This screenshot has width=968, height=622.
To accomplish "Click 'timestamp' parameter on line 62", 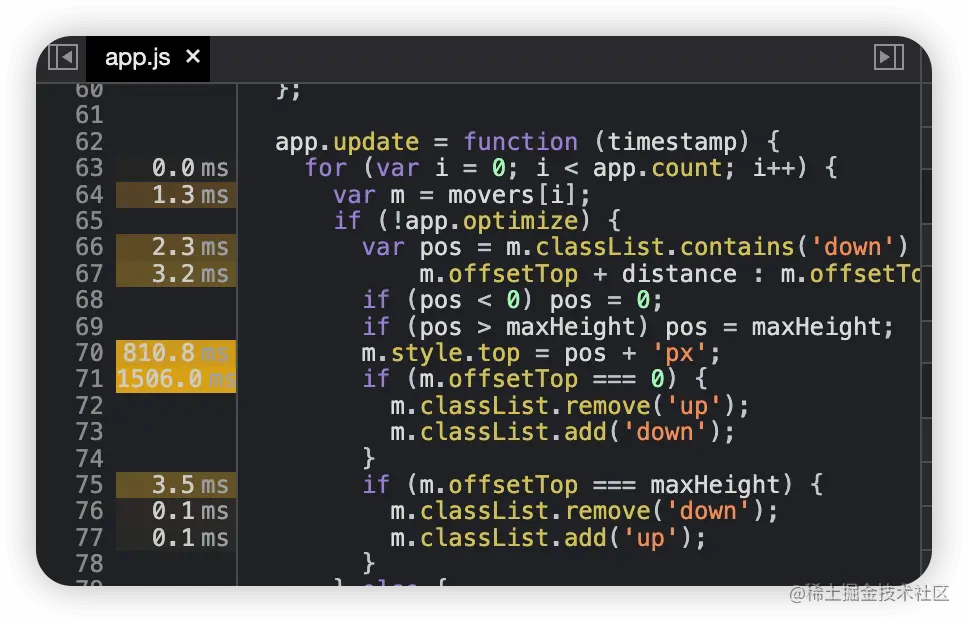I will [672, 142].
